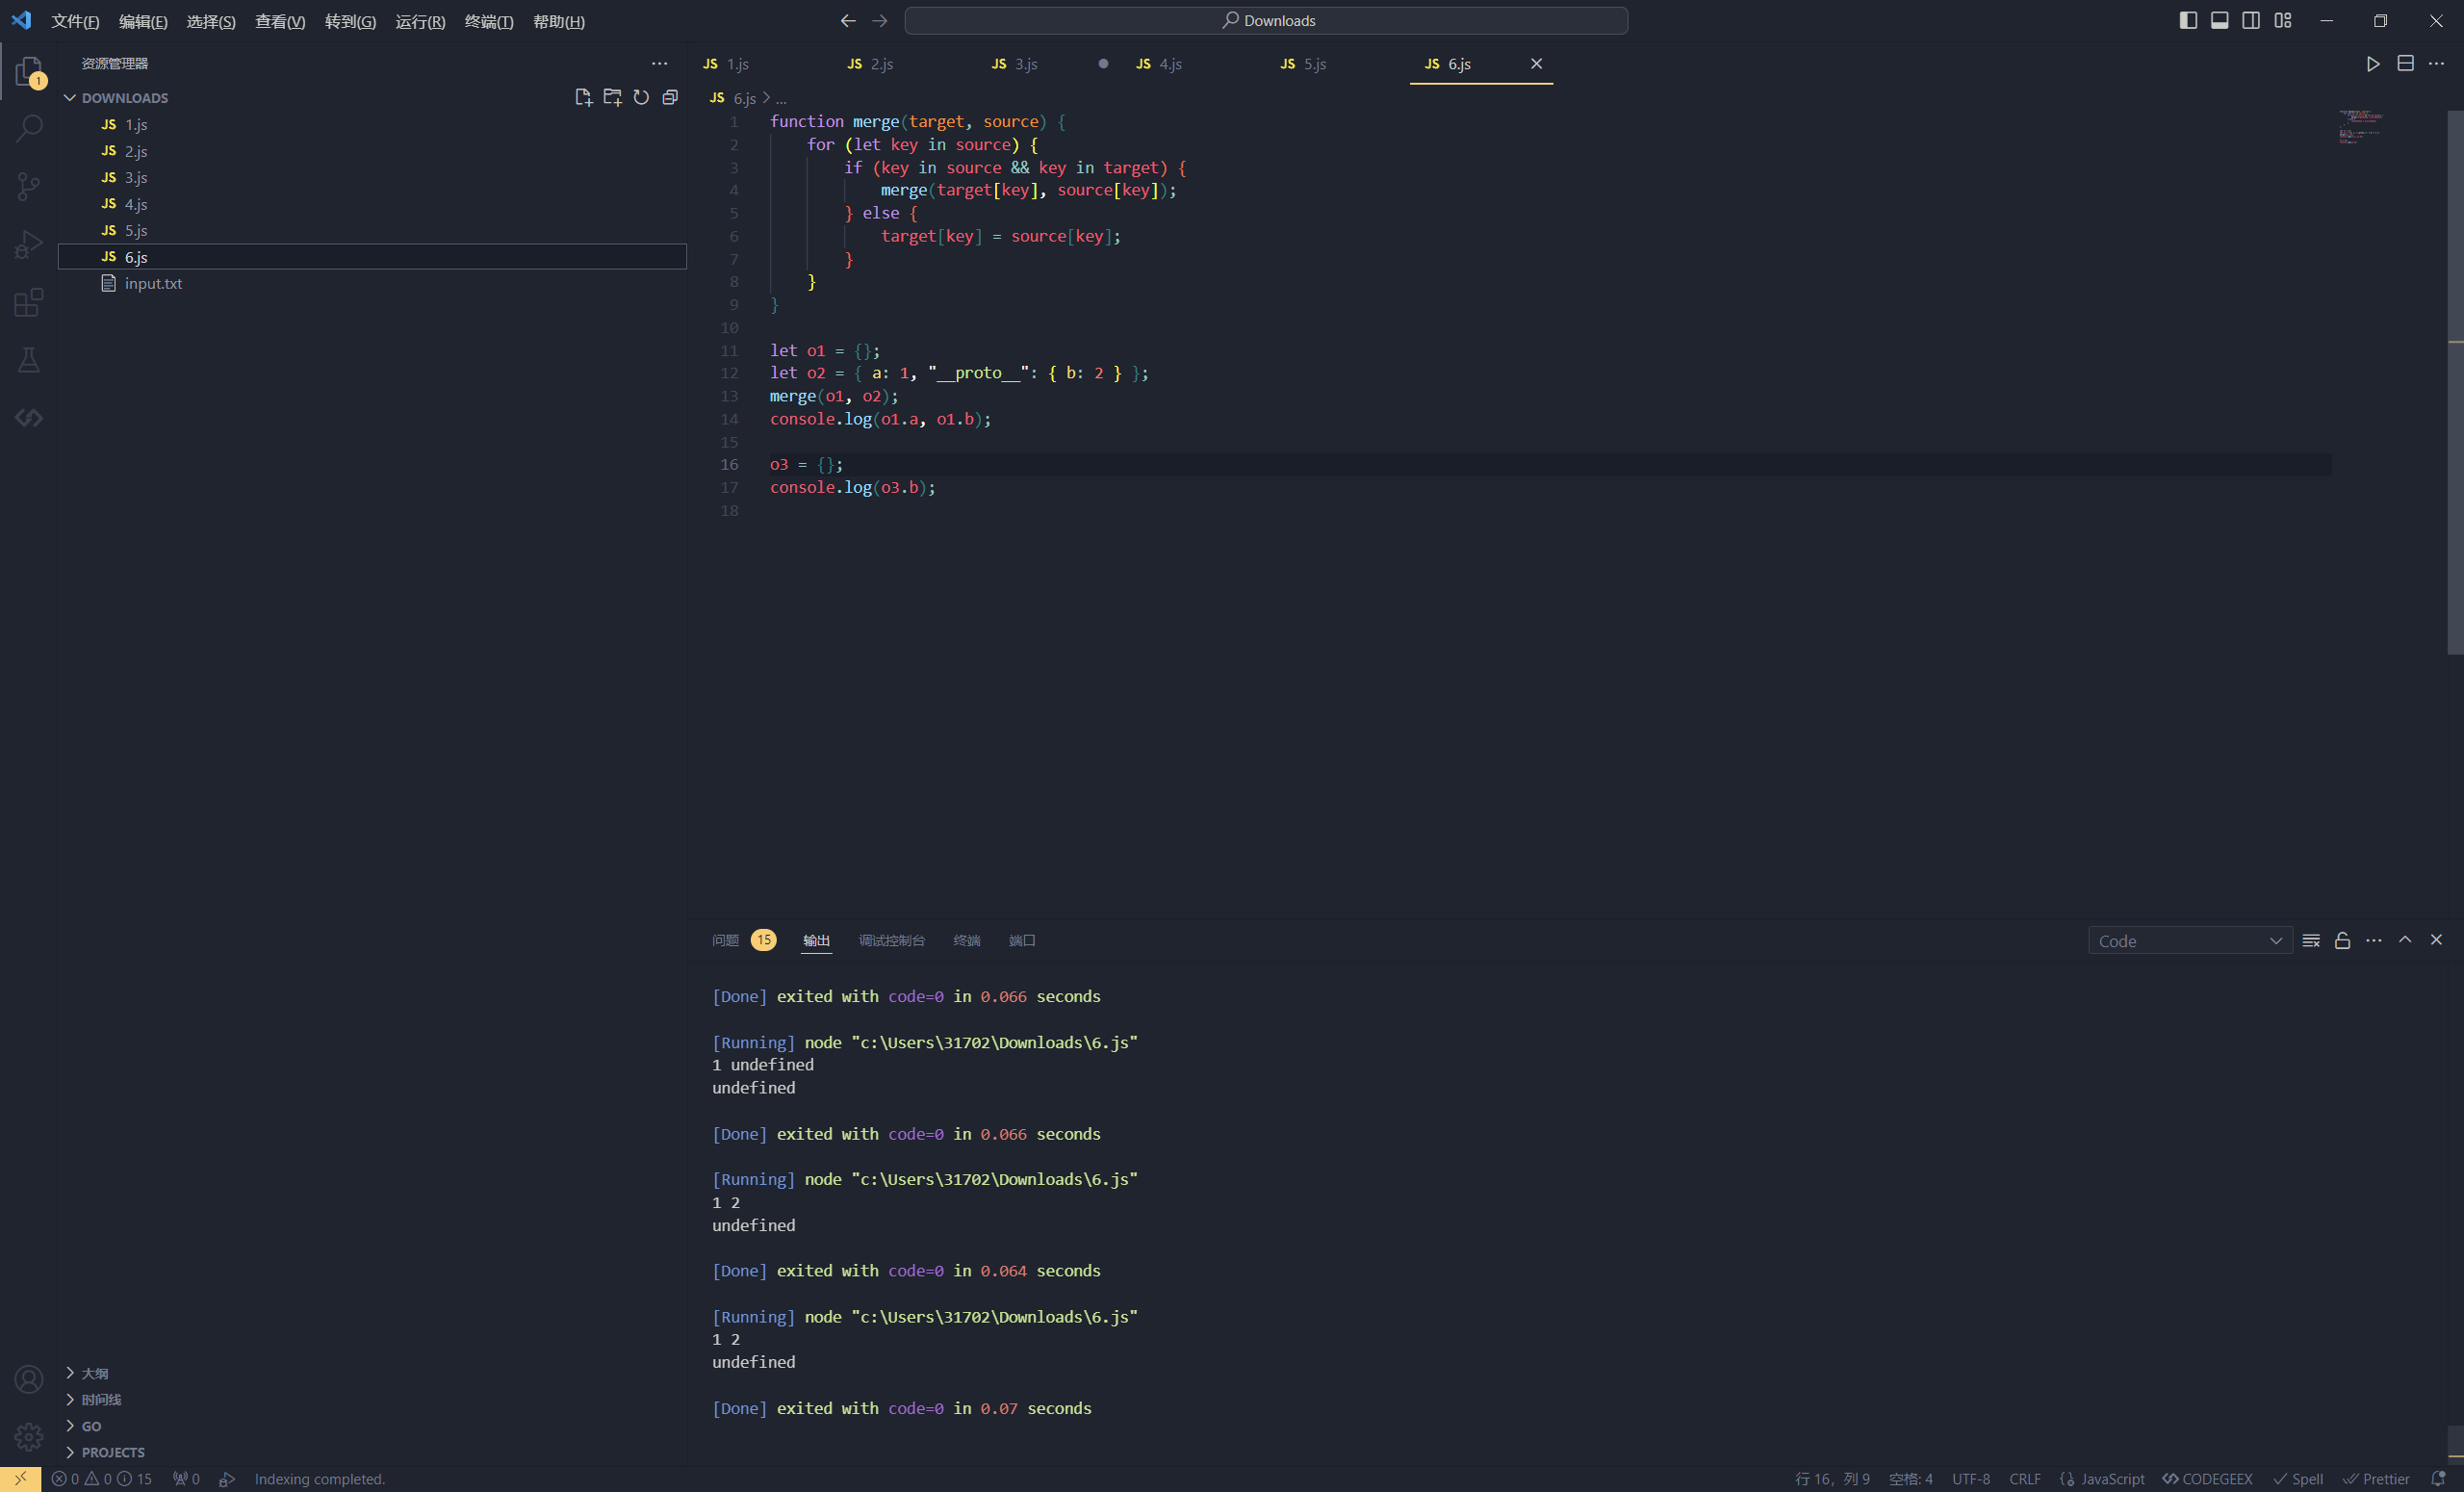Open notifications bell in status bar
This screenshot has height=1492, width=2464.
click(x=2438, y=1479)
